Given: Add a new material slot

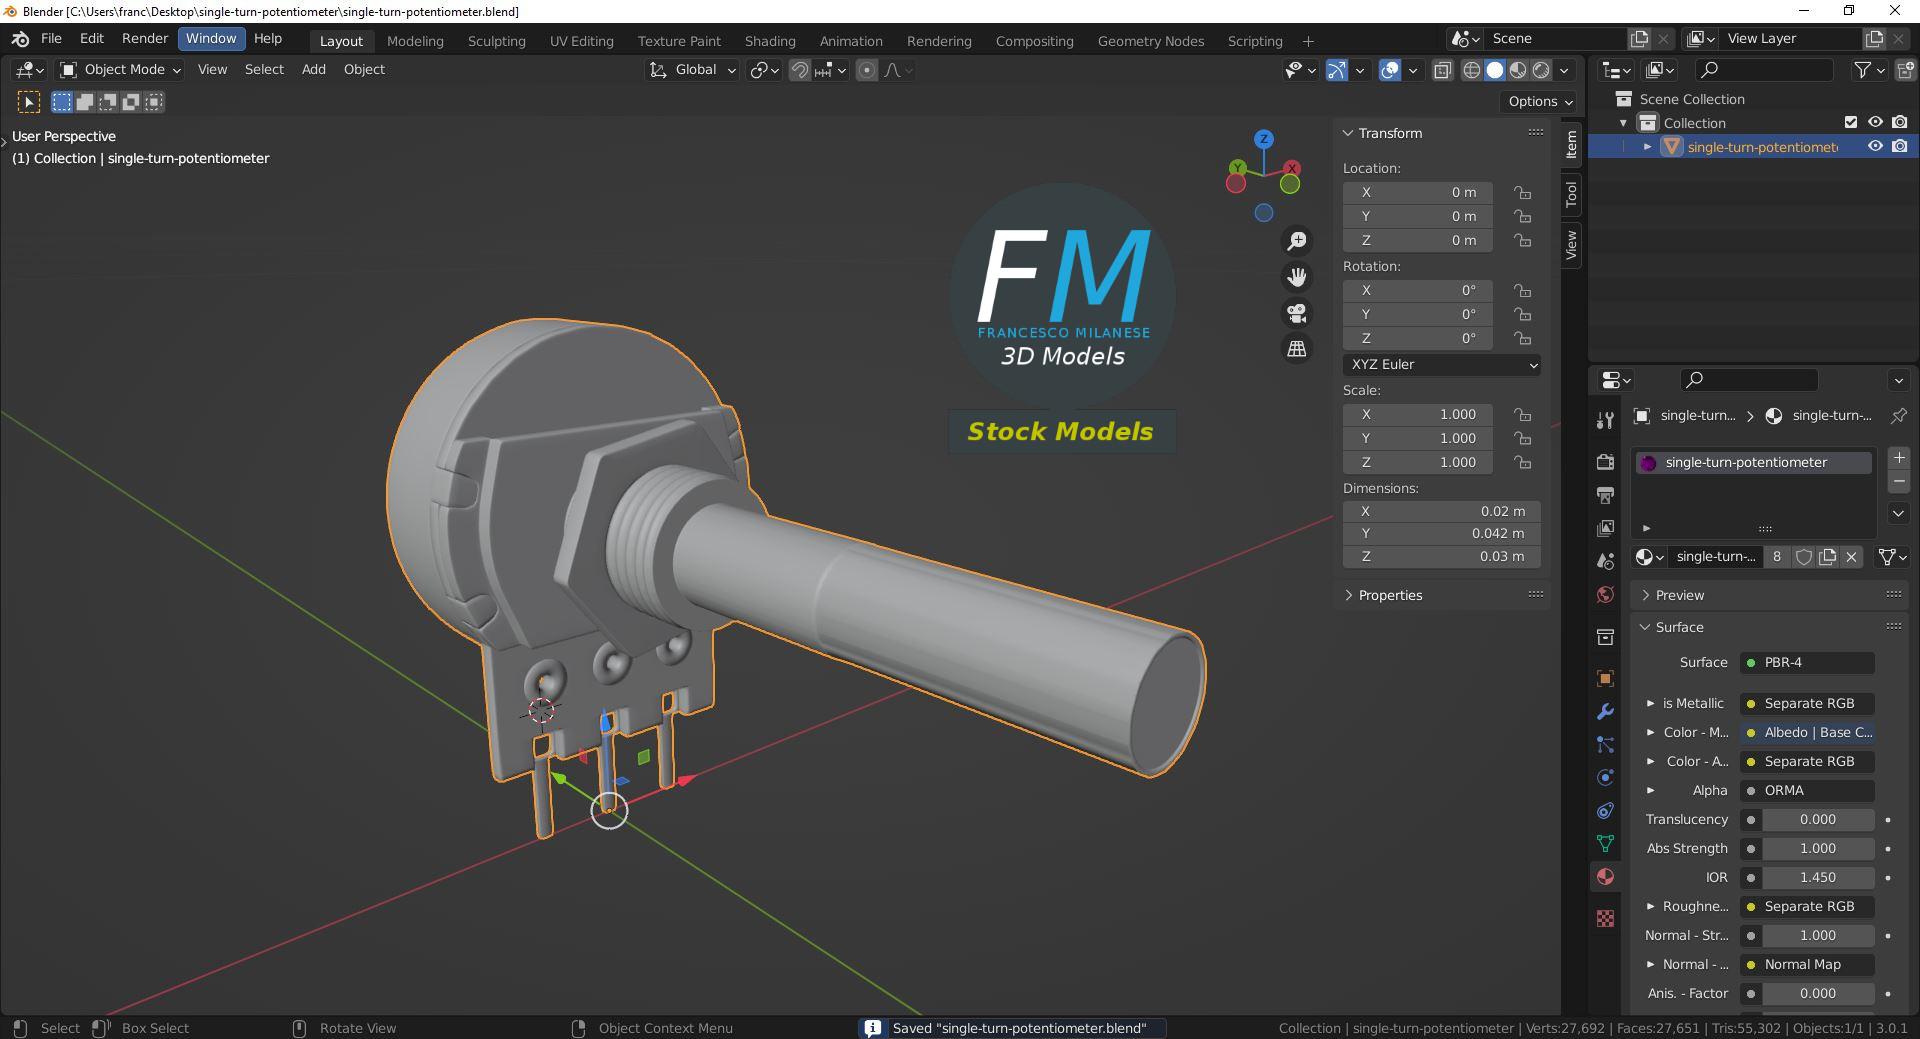Looking at the screenshot, I should tap(1899, 458).
